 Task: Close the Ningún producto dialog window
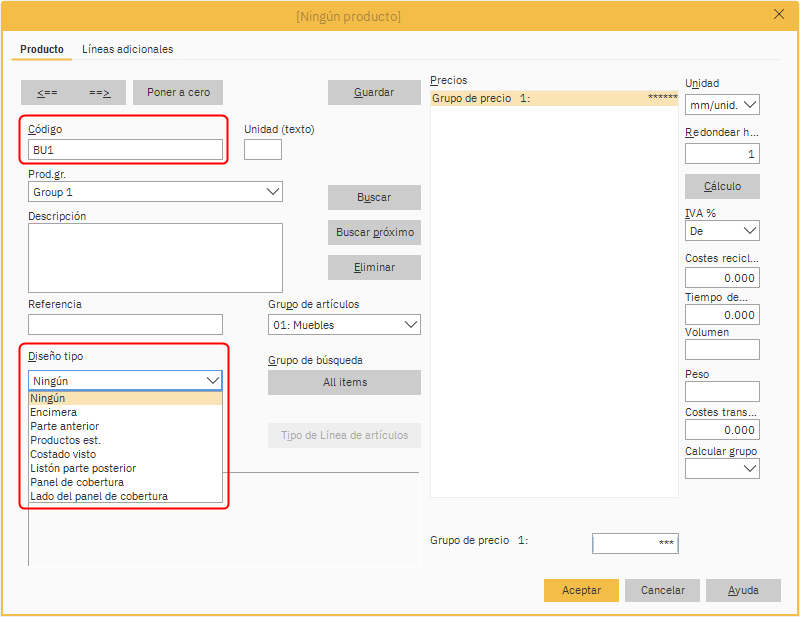[x=779, y=14]
